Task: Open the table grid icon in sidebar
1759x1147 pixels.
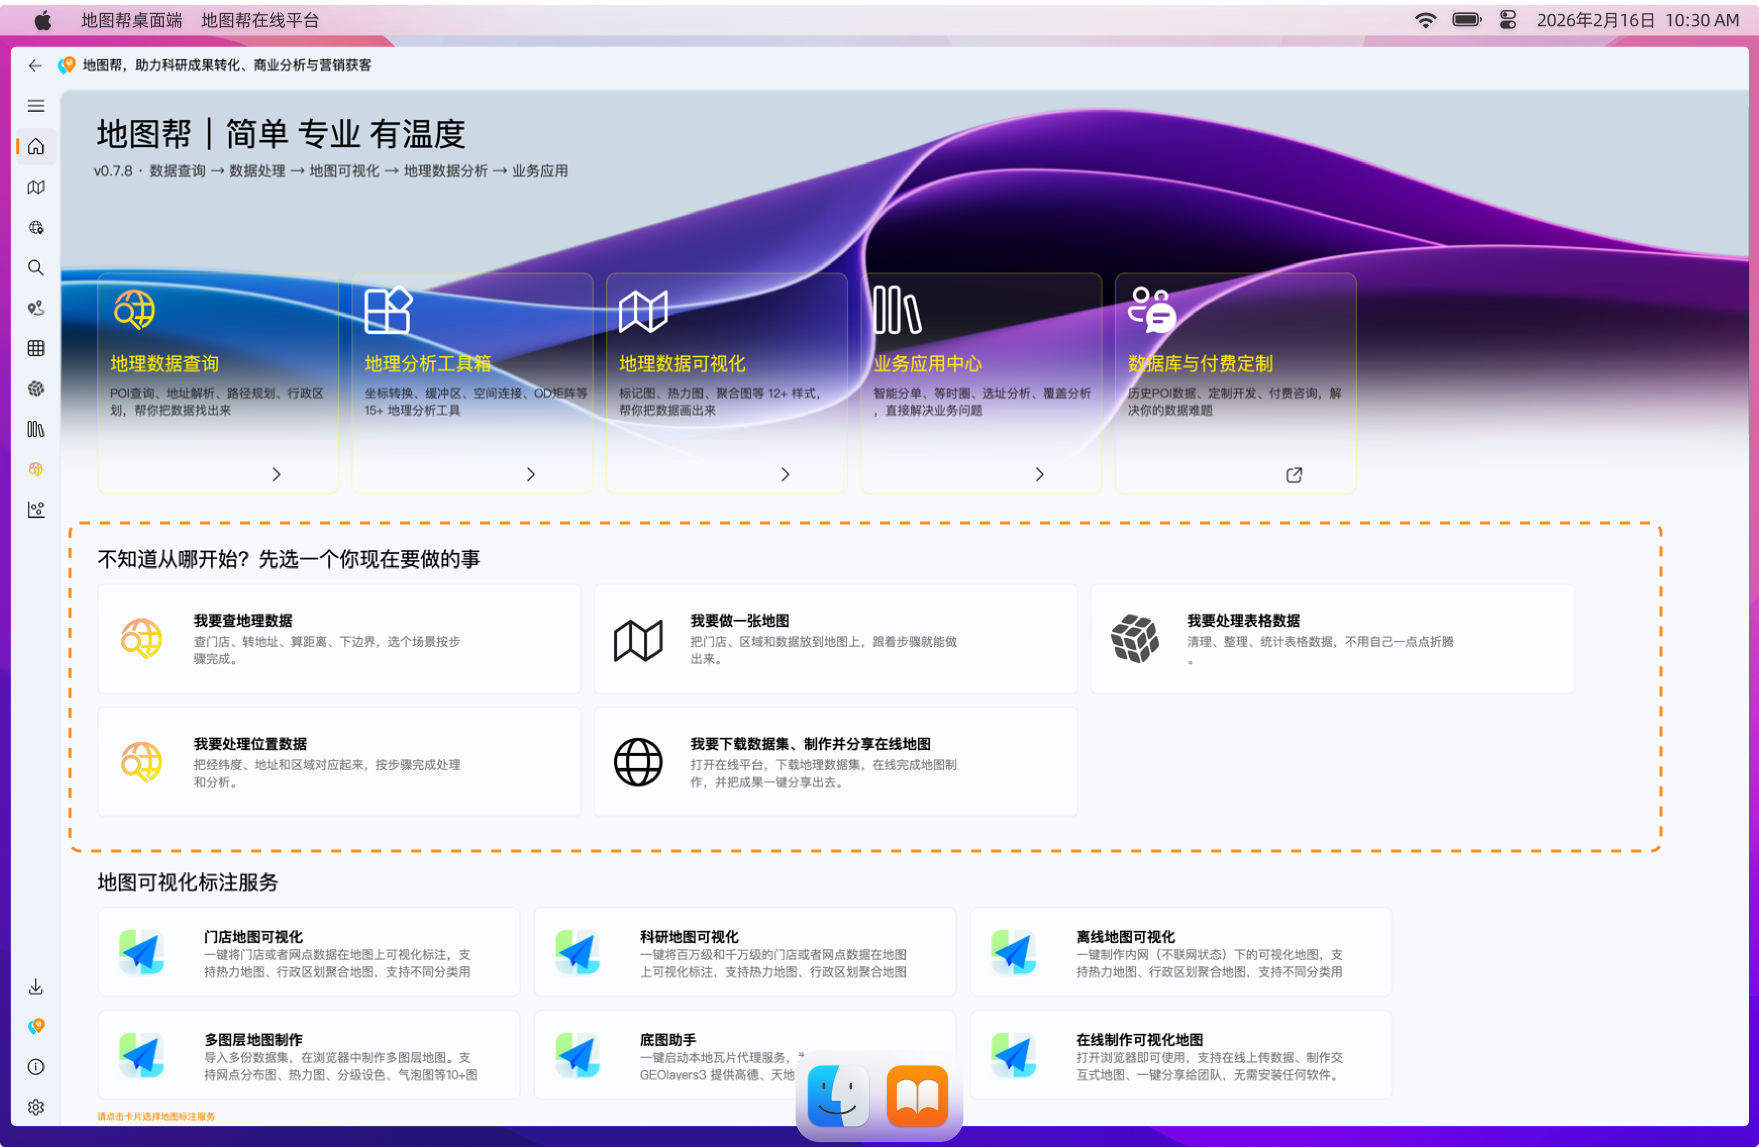Action: click(x=36, y=347)
